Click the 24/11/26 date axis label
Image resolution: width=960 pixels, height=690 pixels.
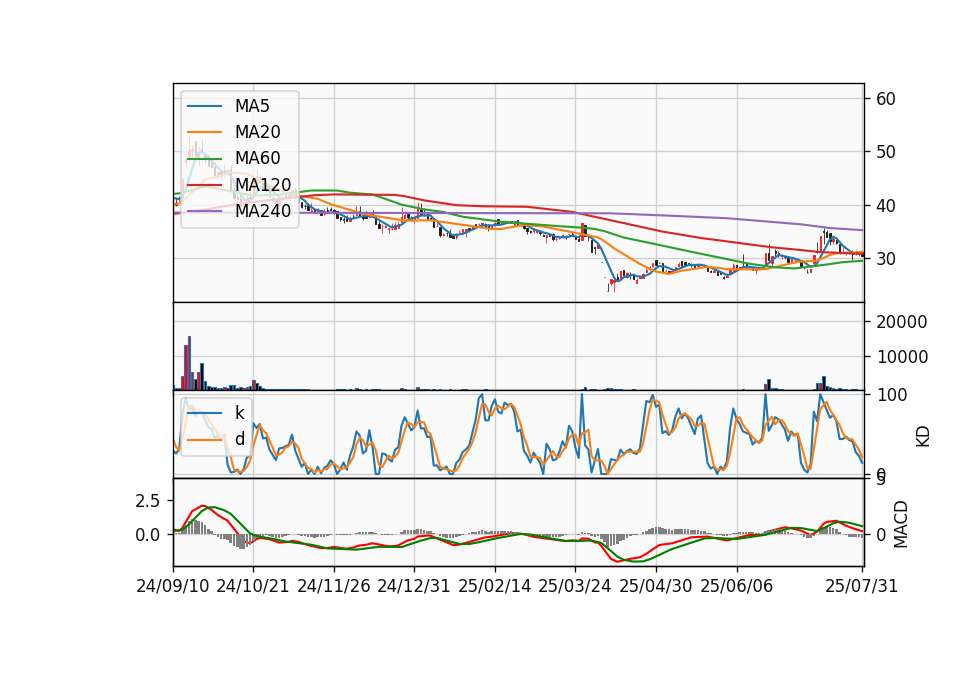(334, 586)
